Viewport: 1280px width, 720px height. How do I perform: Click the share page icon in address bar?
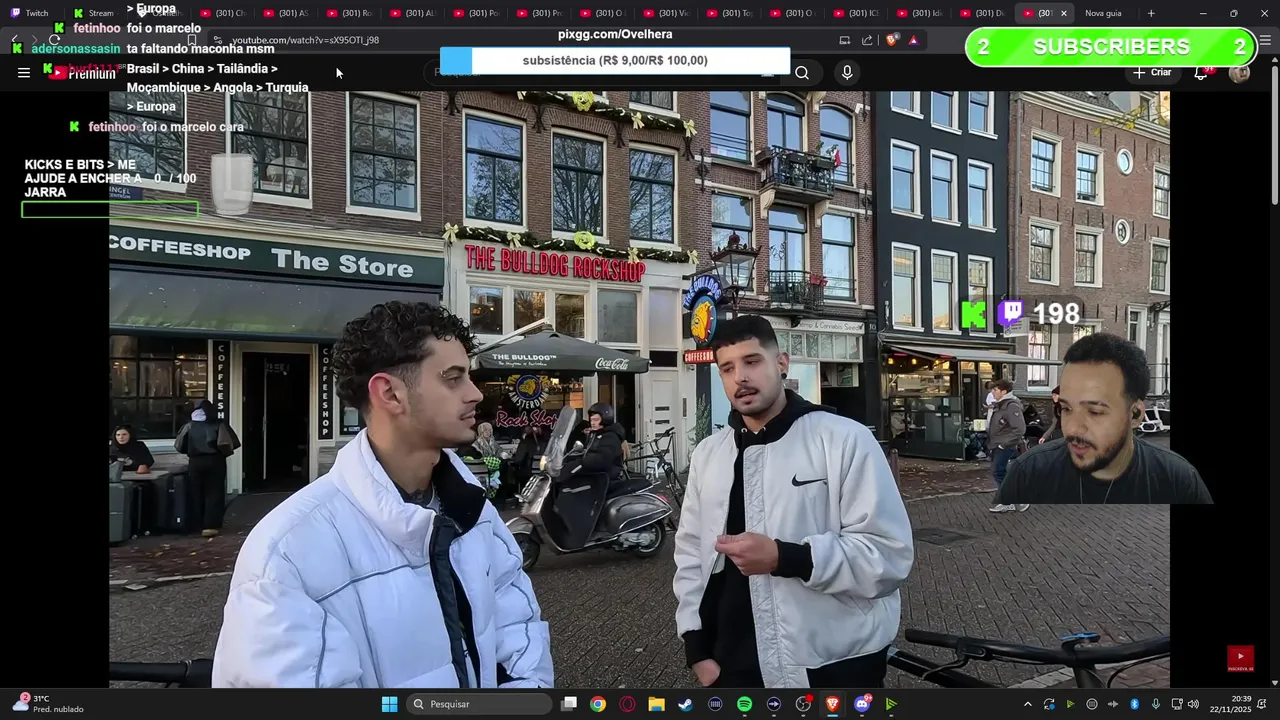tap(867, 40)
